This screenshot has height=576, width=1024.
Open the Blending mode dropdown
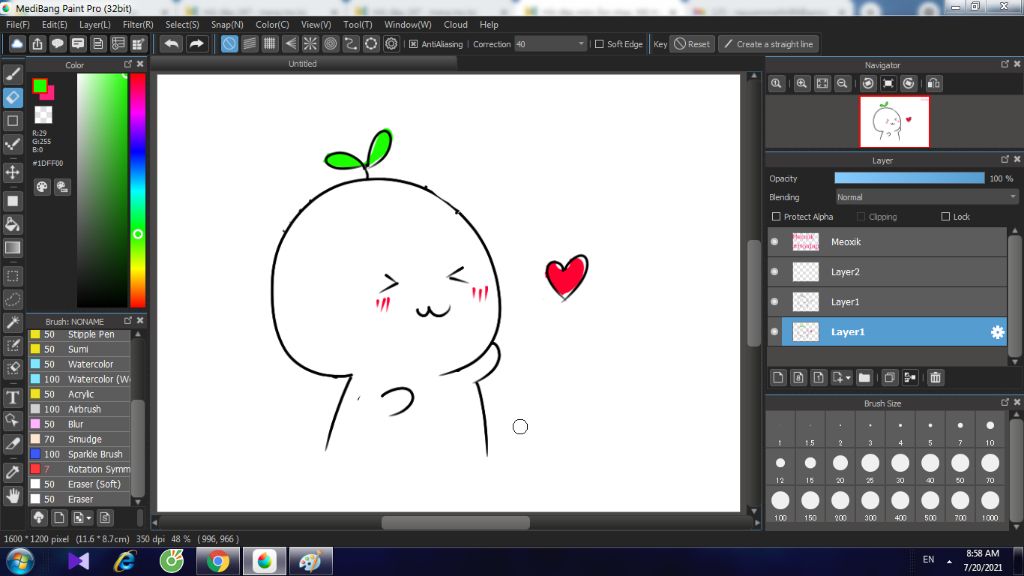tap(926, 197)
